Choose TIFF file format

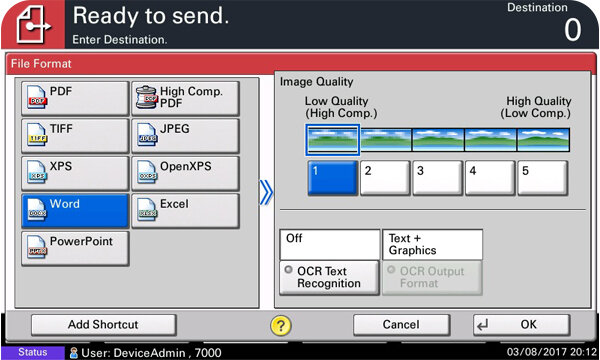(x=75, y=136)
